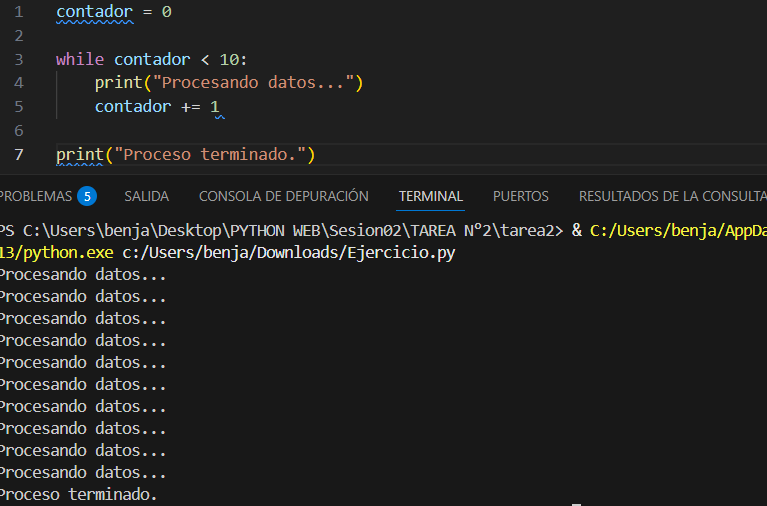Place cursor on "contador = 0" code line
The height and width of the screenshot is (506, 767).
[113, 12]
